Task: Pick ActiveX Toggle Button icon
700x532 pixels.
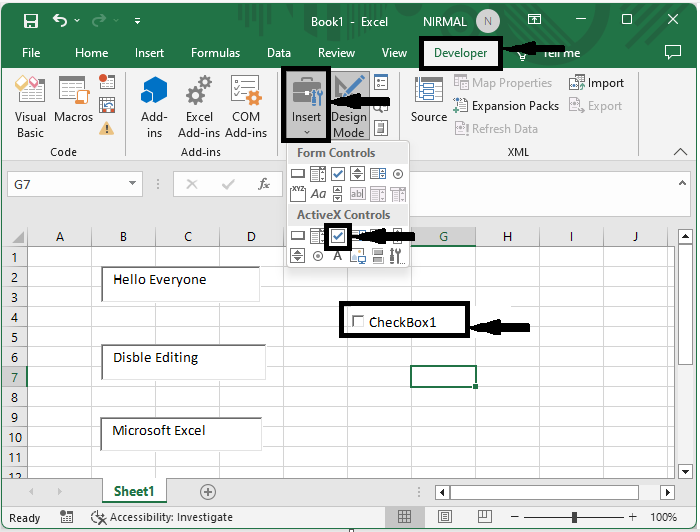Action: click(378, 256)
